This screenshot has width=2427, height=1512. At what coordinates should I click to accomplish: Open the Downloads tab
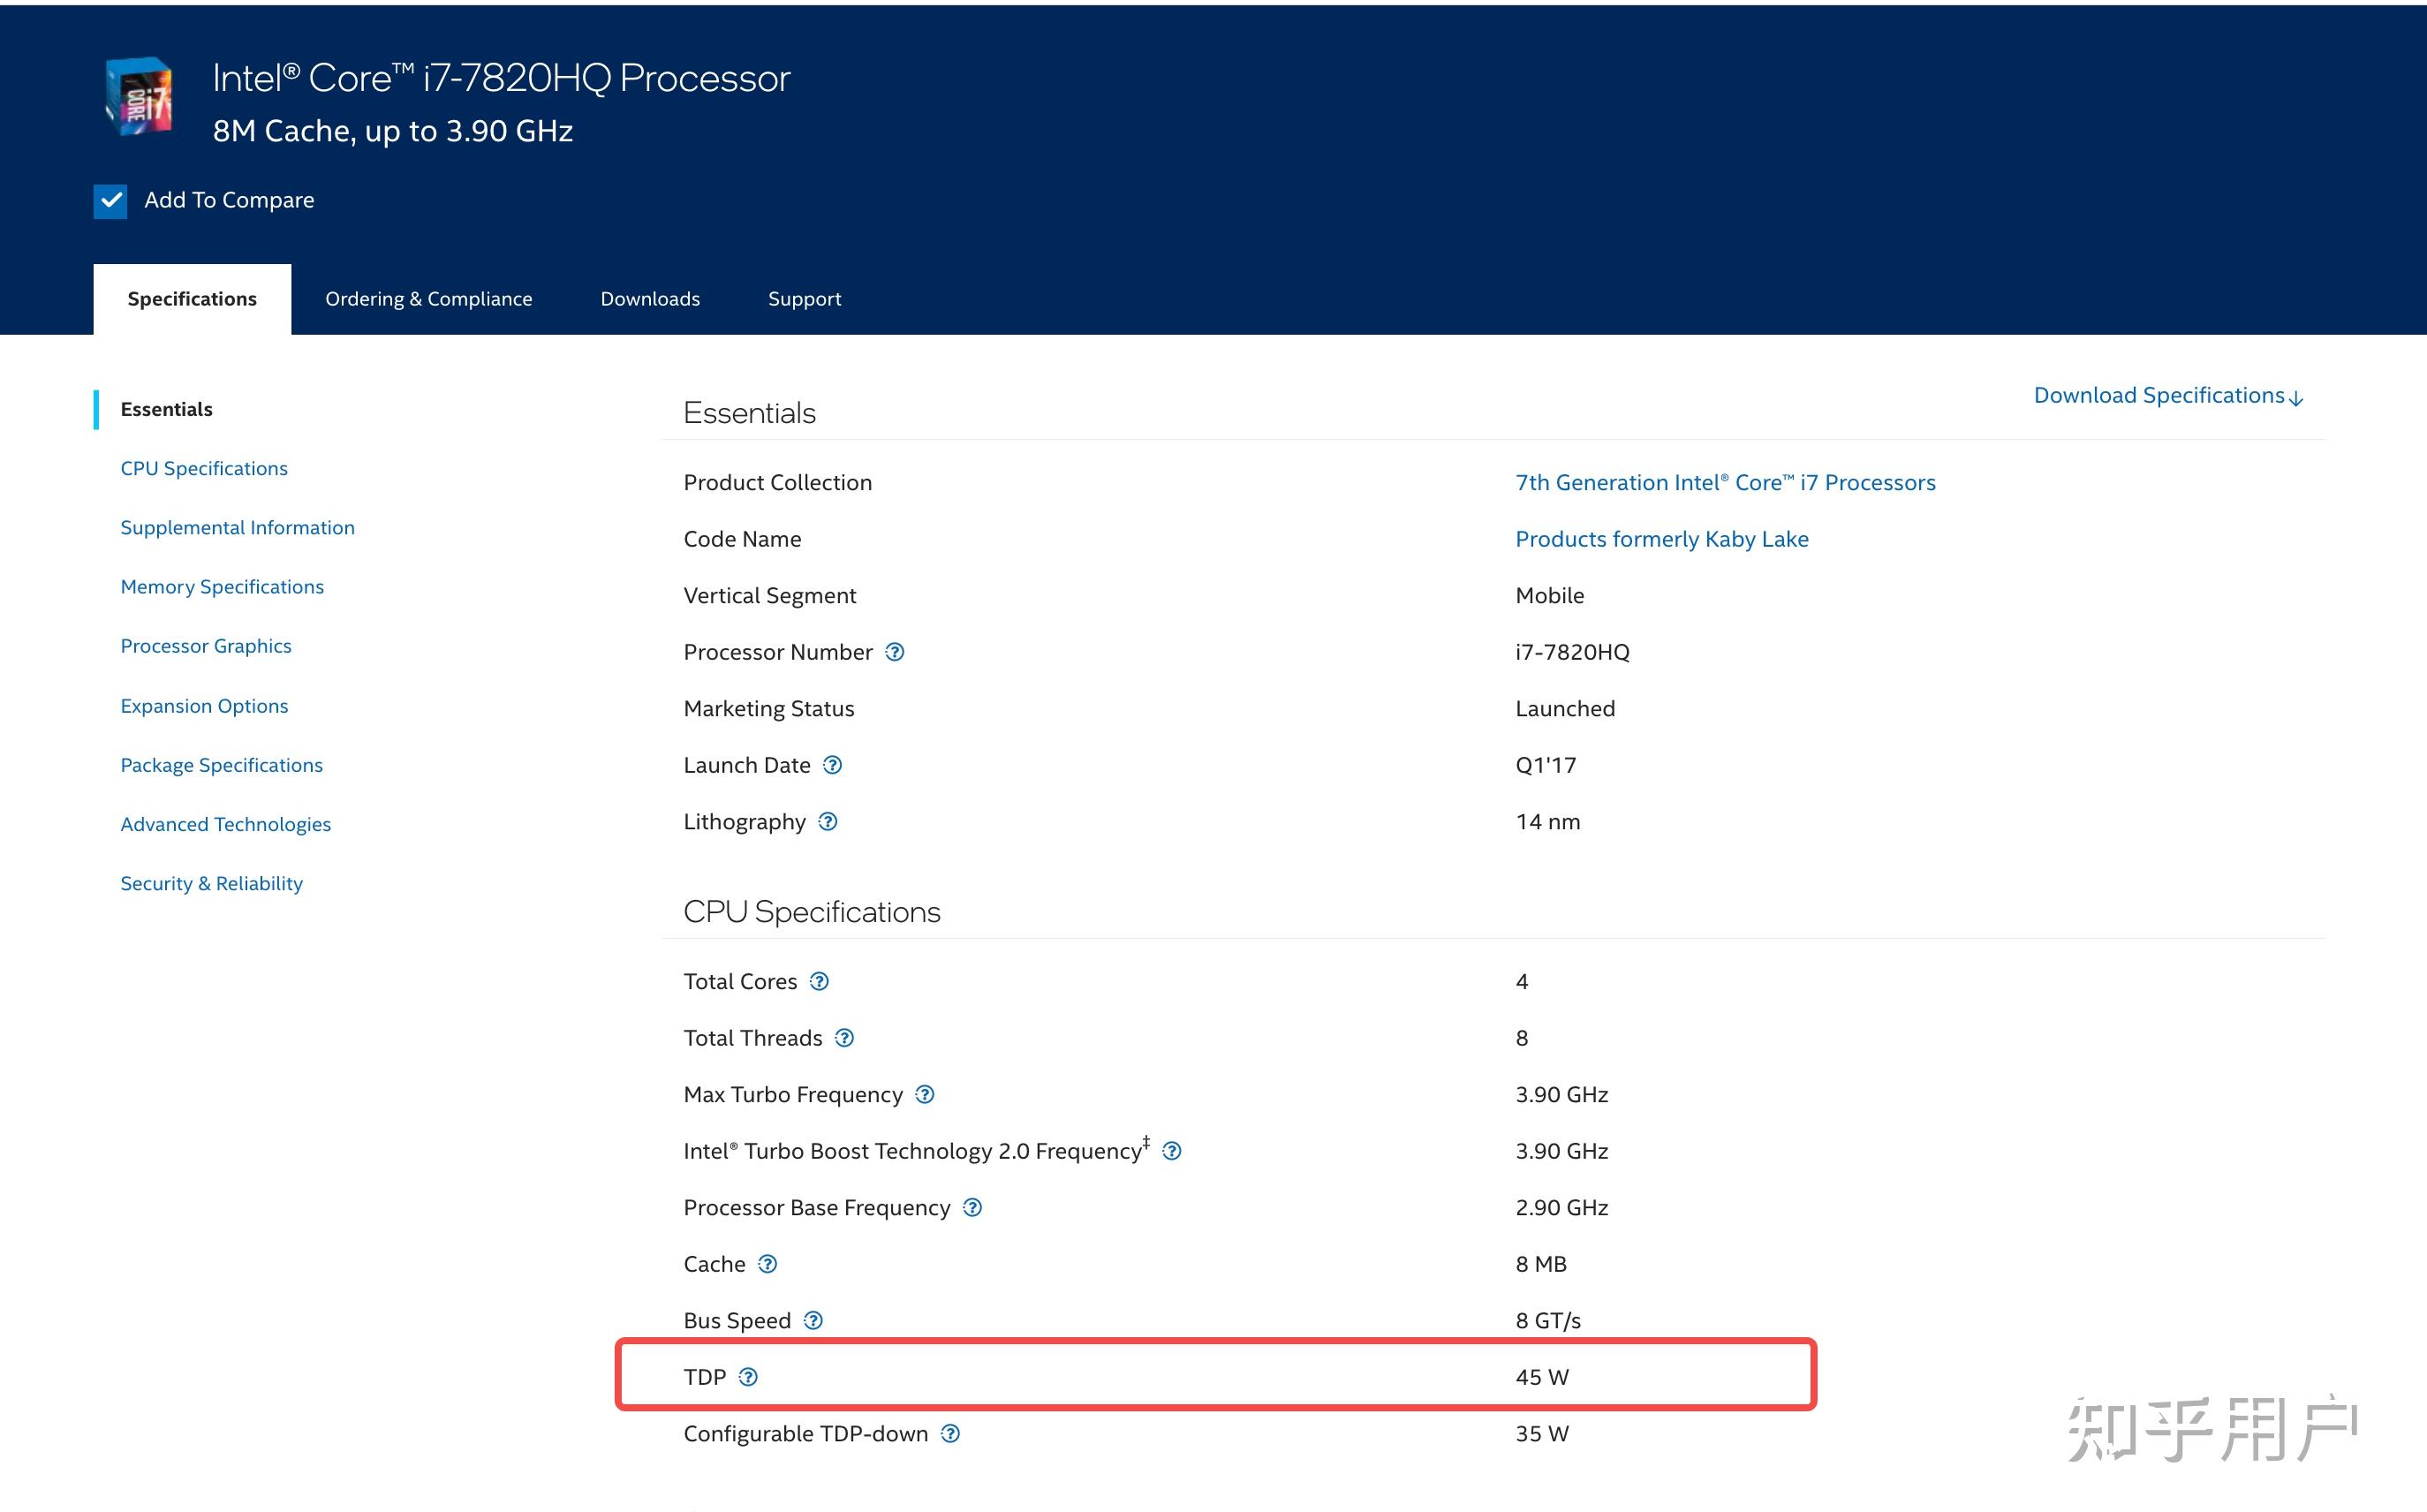[x=650, y=299]
